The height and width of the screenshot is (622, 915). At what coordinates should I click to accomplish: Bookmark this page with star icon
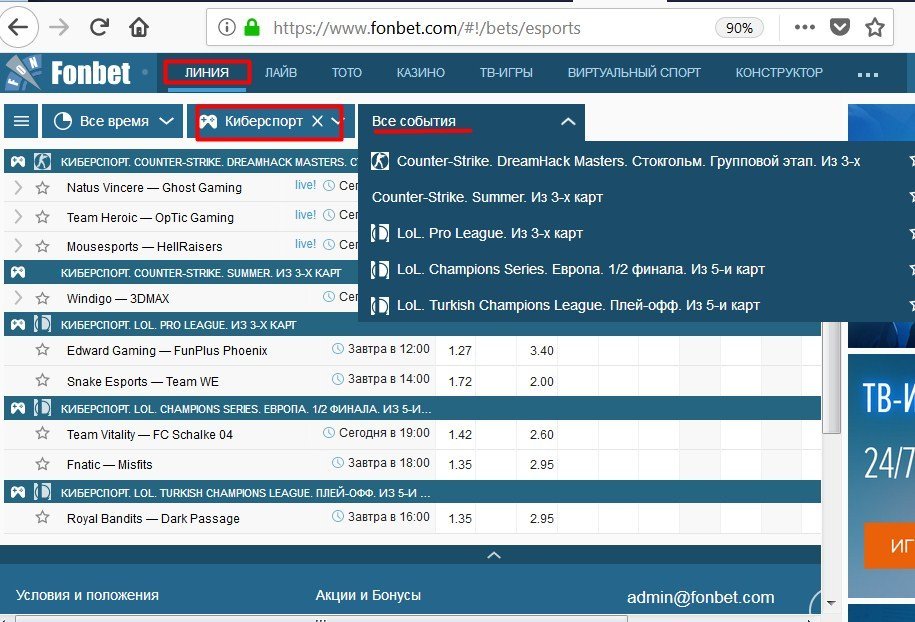click(874, 27)
